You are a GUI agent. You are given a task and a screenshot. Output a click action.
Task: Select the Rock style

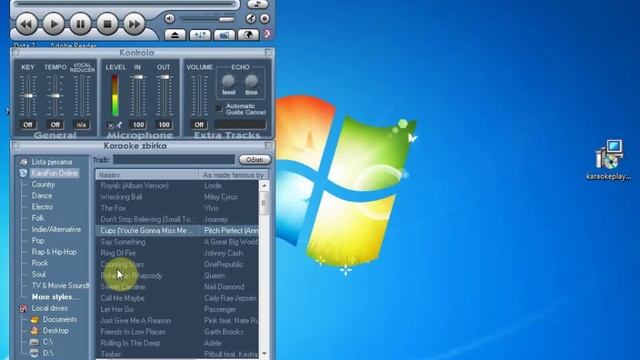[x=40, y=263]
